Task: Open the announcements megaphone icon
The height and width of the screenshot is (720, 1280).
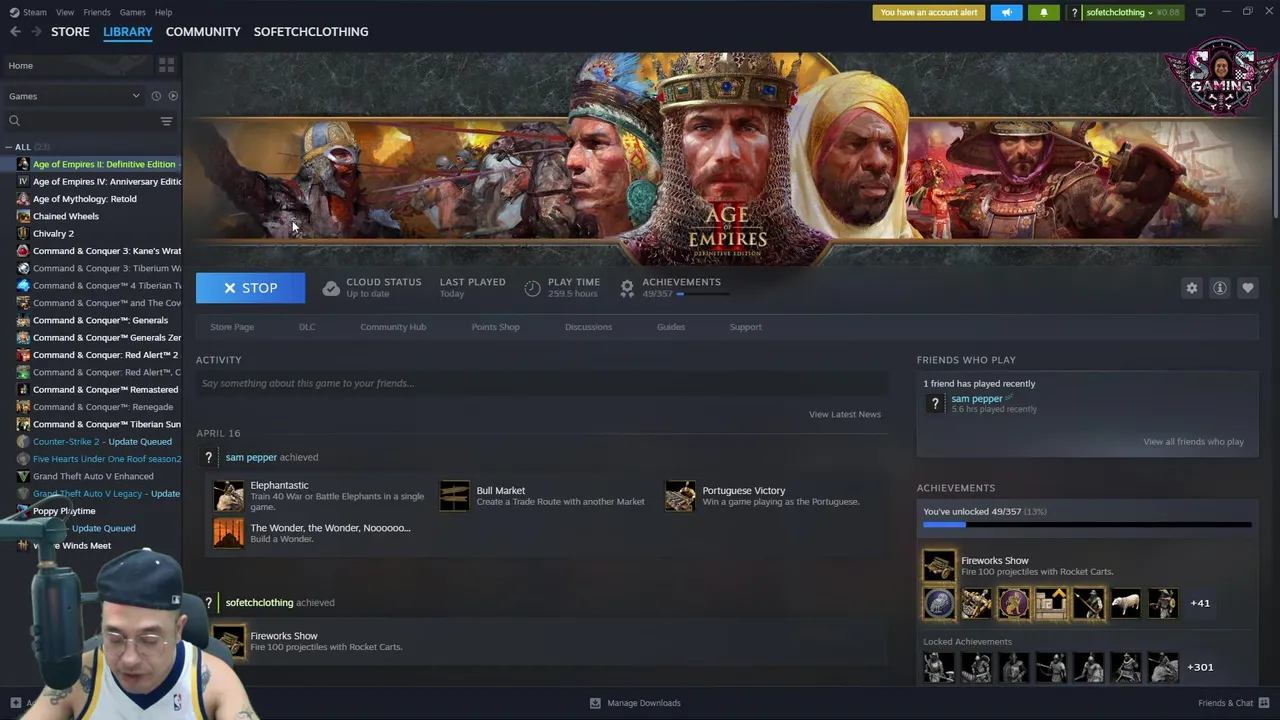Action: click(1006, 12)
